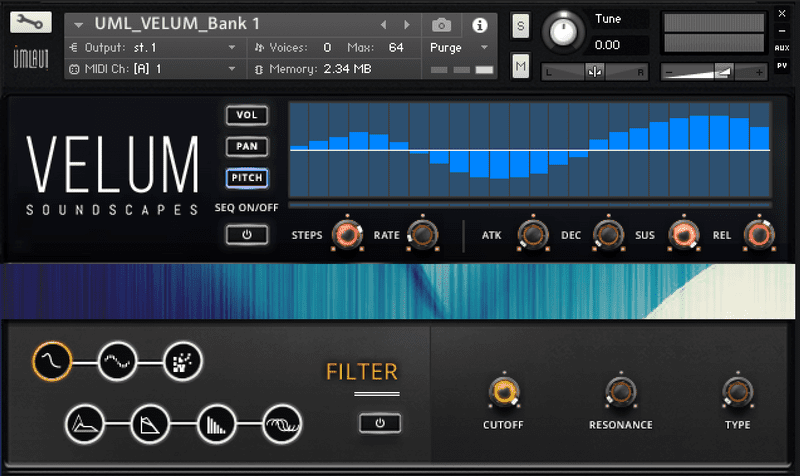Click the REL knob
This screenshot has width=800, height=476.
[x=759, y=235]
